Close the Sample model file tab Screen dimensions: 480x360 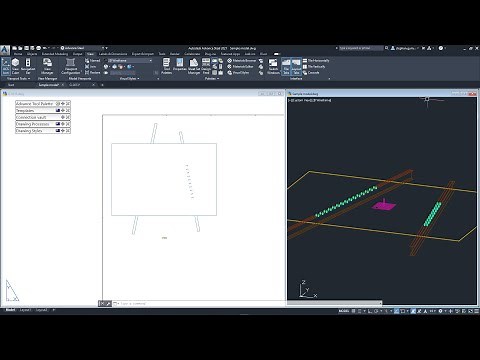click(x=63, y=85)
